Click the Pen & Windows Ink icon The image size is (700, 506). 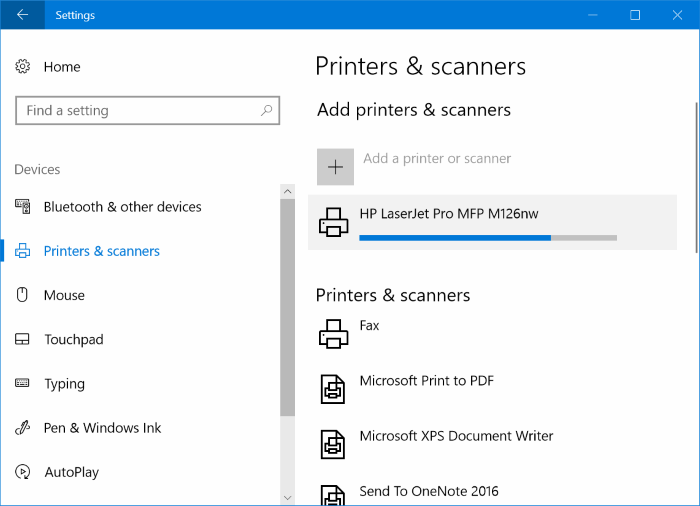pyautogui.click(x=22, y=428)
